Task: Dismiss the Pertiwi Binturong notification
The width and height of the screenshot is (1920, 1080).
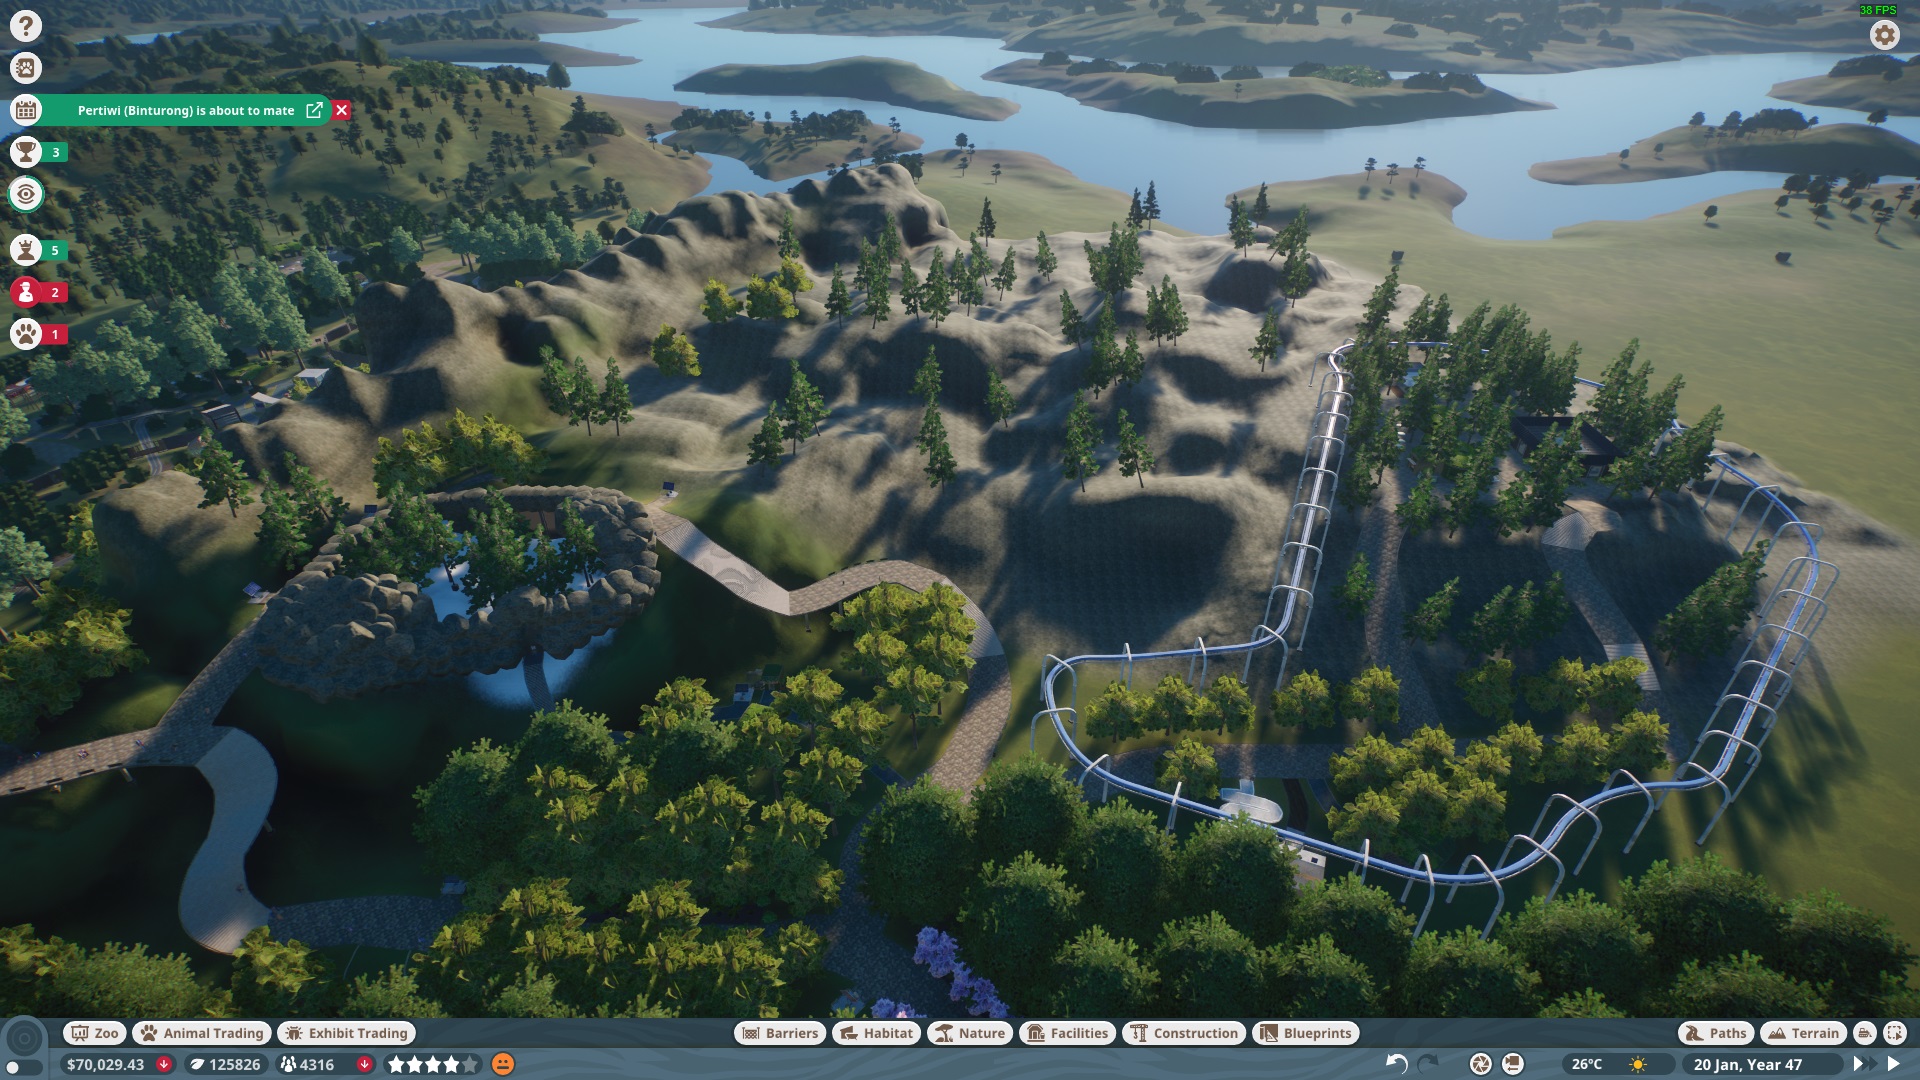Action: [342, 110]
